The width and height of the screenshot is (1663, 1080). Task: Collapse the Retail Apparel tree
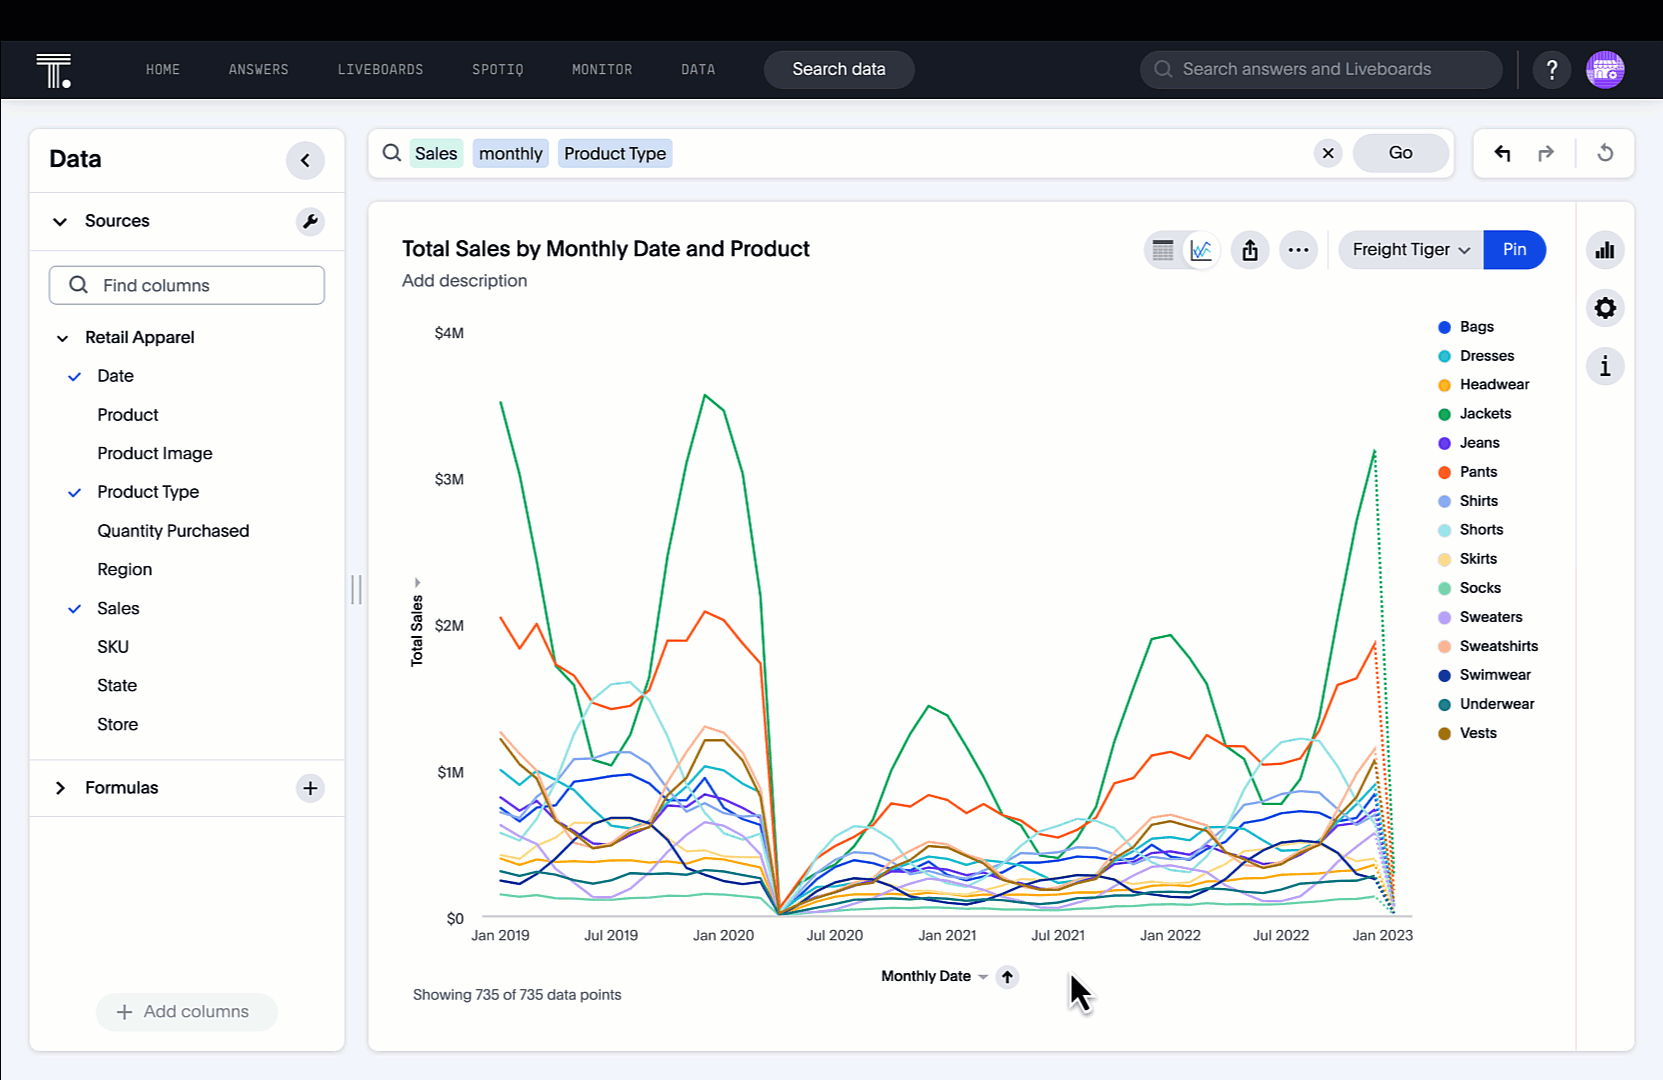[62, 338]
